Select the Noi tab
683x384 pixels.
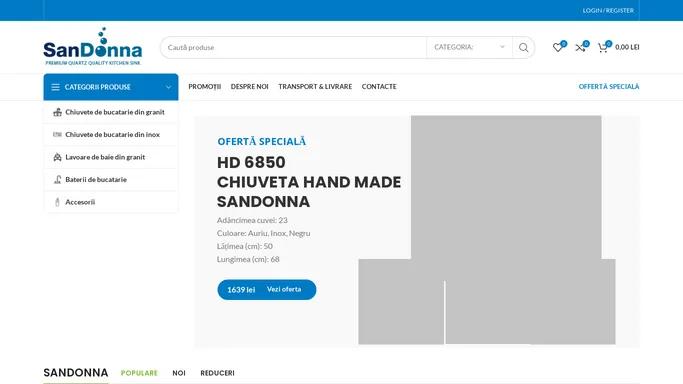click(x=179, y=373)
